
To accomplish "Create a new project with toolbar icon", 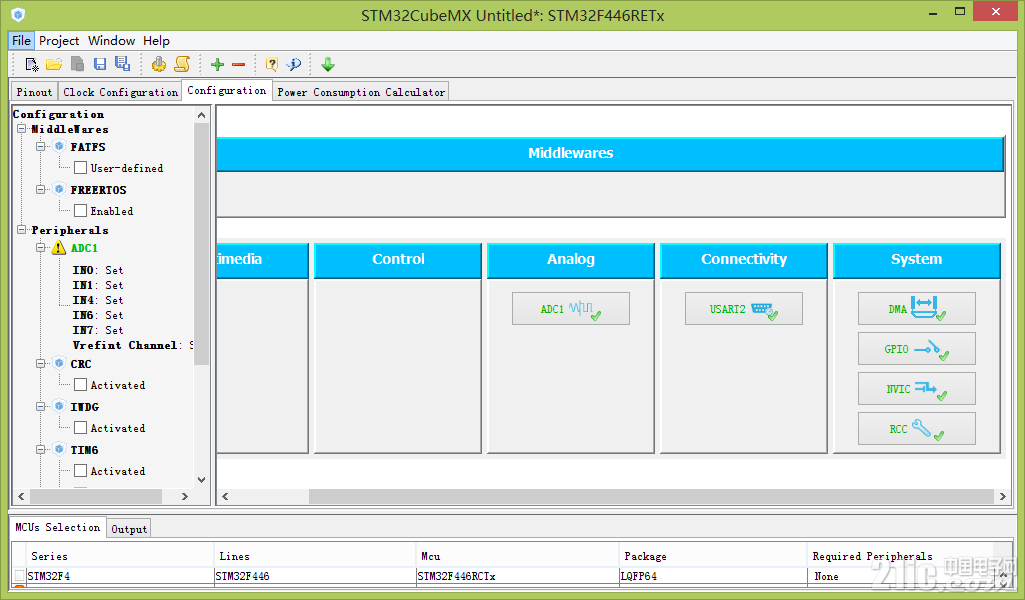I will 31,64.
